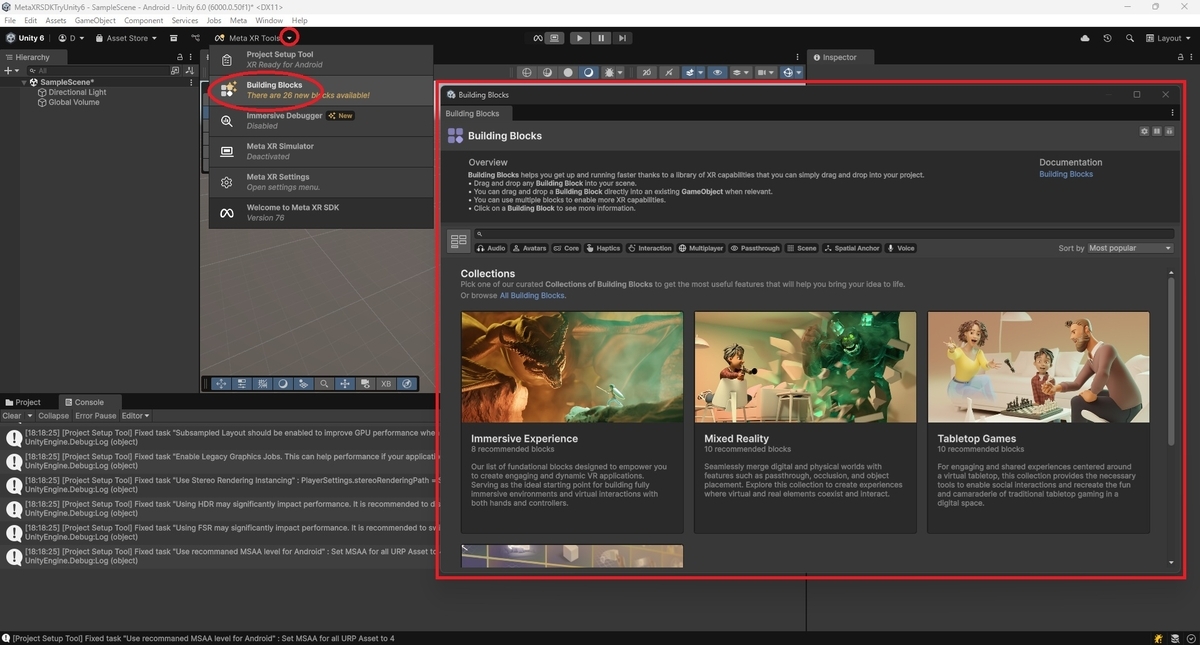Open the Mixed Reality collection thumbnail
Viewport: 1200px width, 645px height.
(x=805, y=367)
